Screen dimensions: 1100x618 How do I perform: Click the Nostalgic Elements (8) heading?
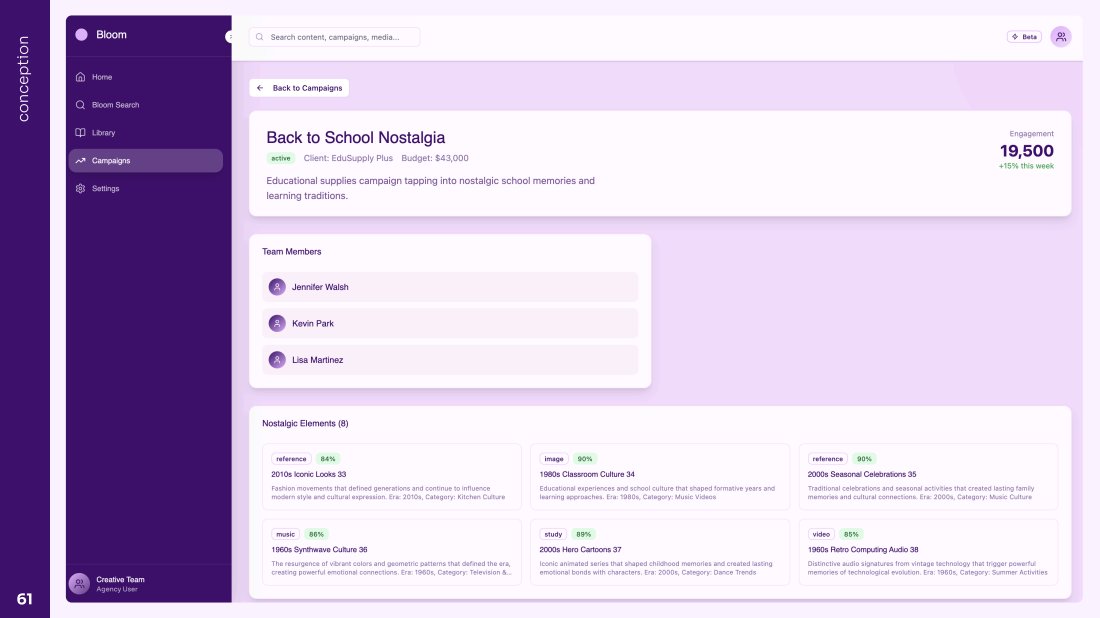point(305,424)
